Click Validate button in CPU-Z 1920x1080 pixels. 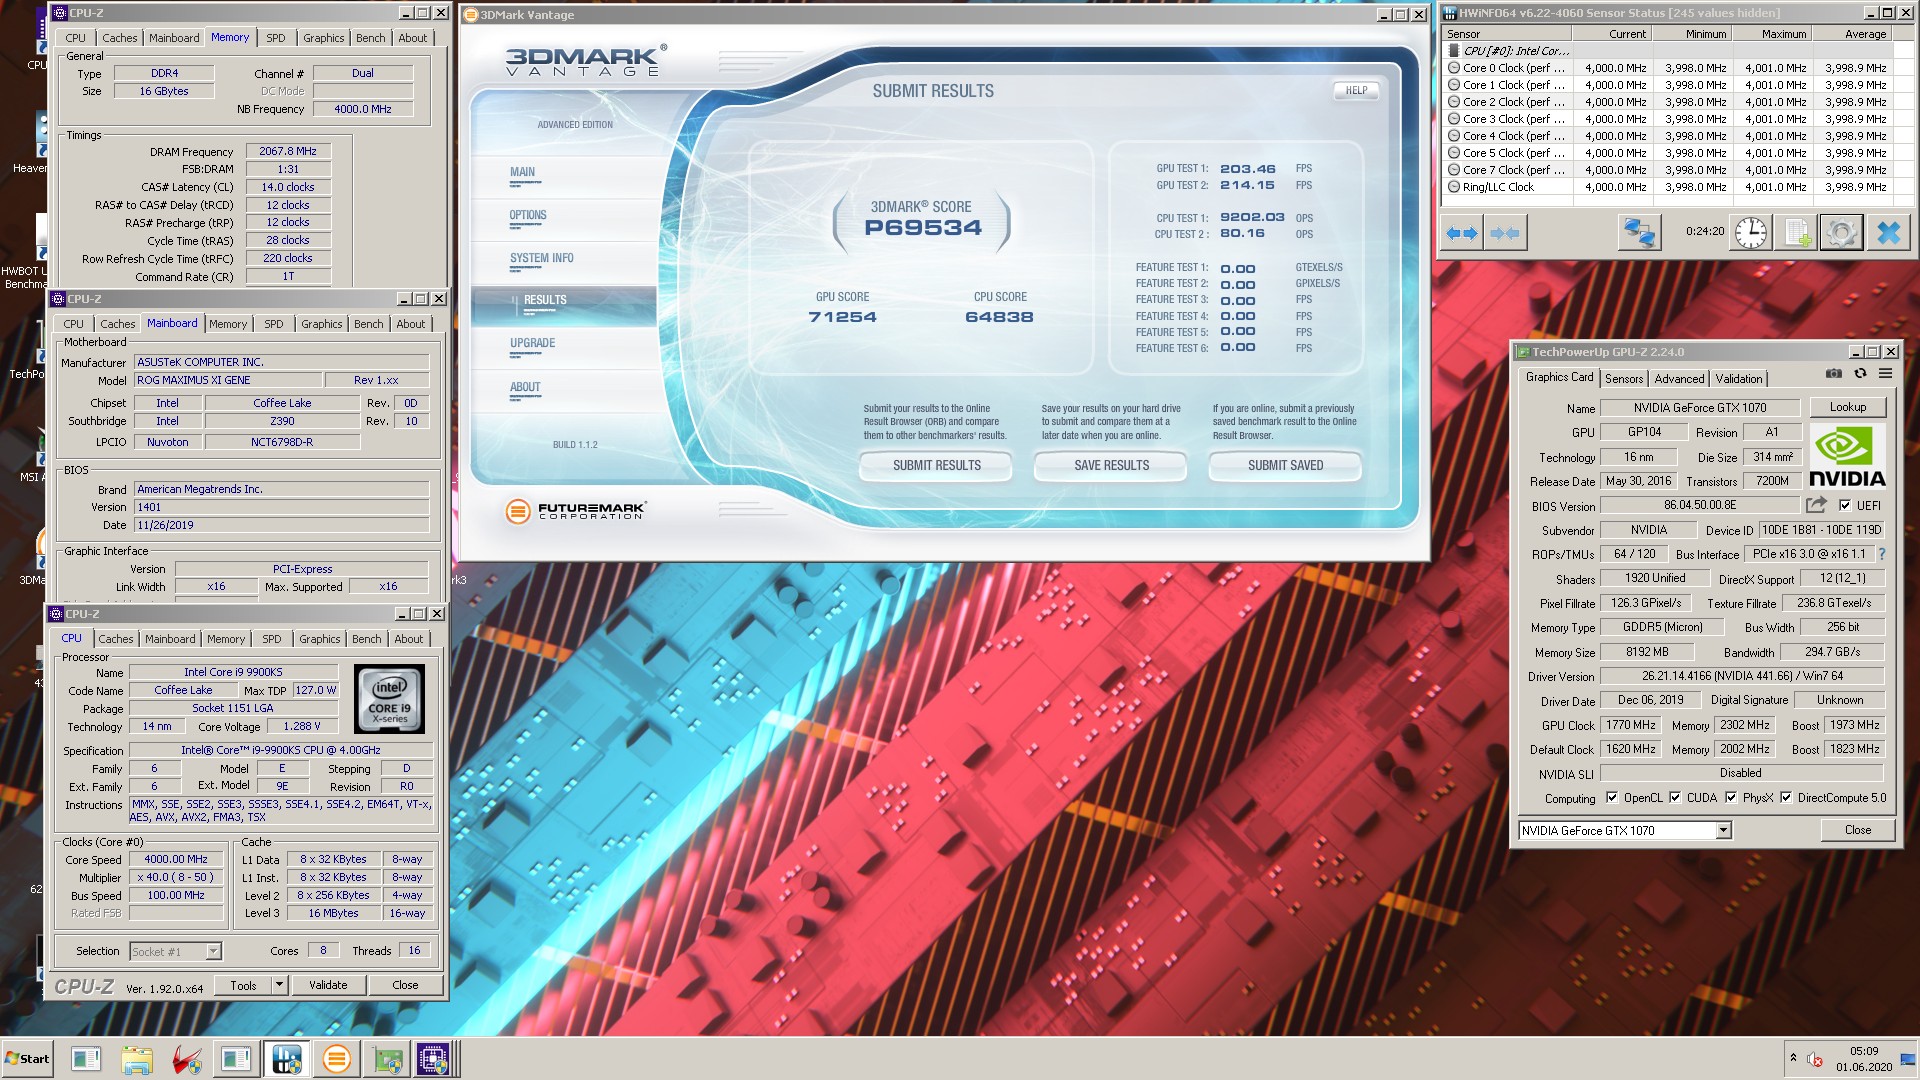(x=328, y=985)
